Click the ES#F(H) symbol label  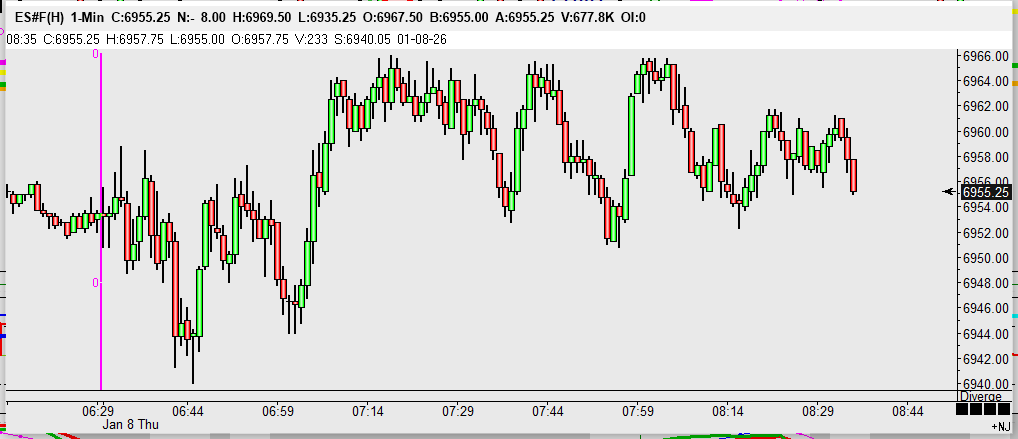coord(38,18)
